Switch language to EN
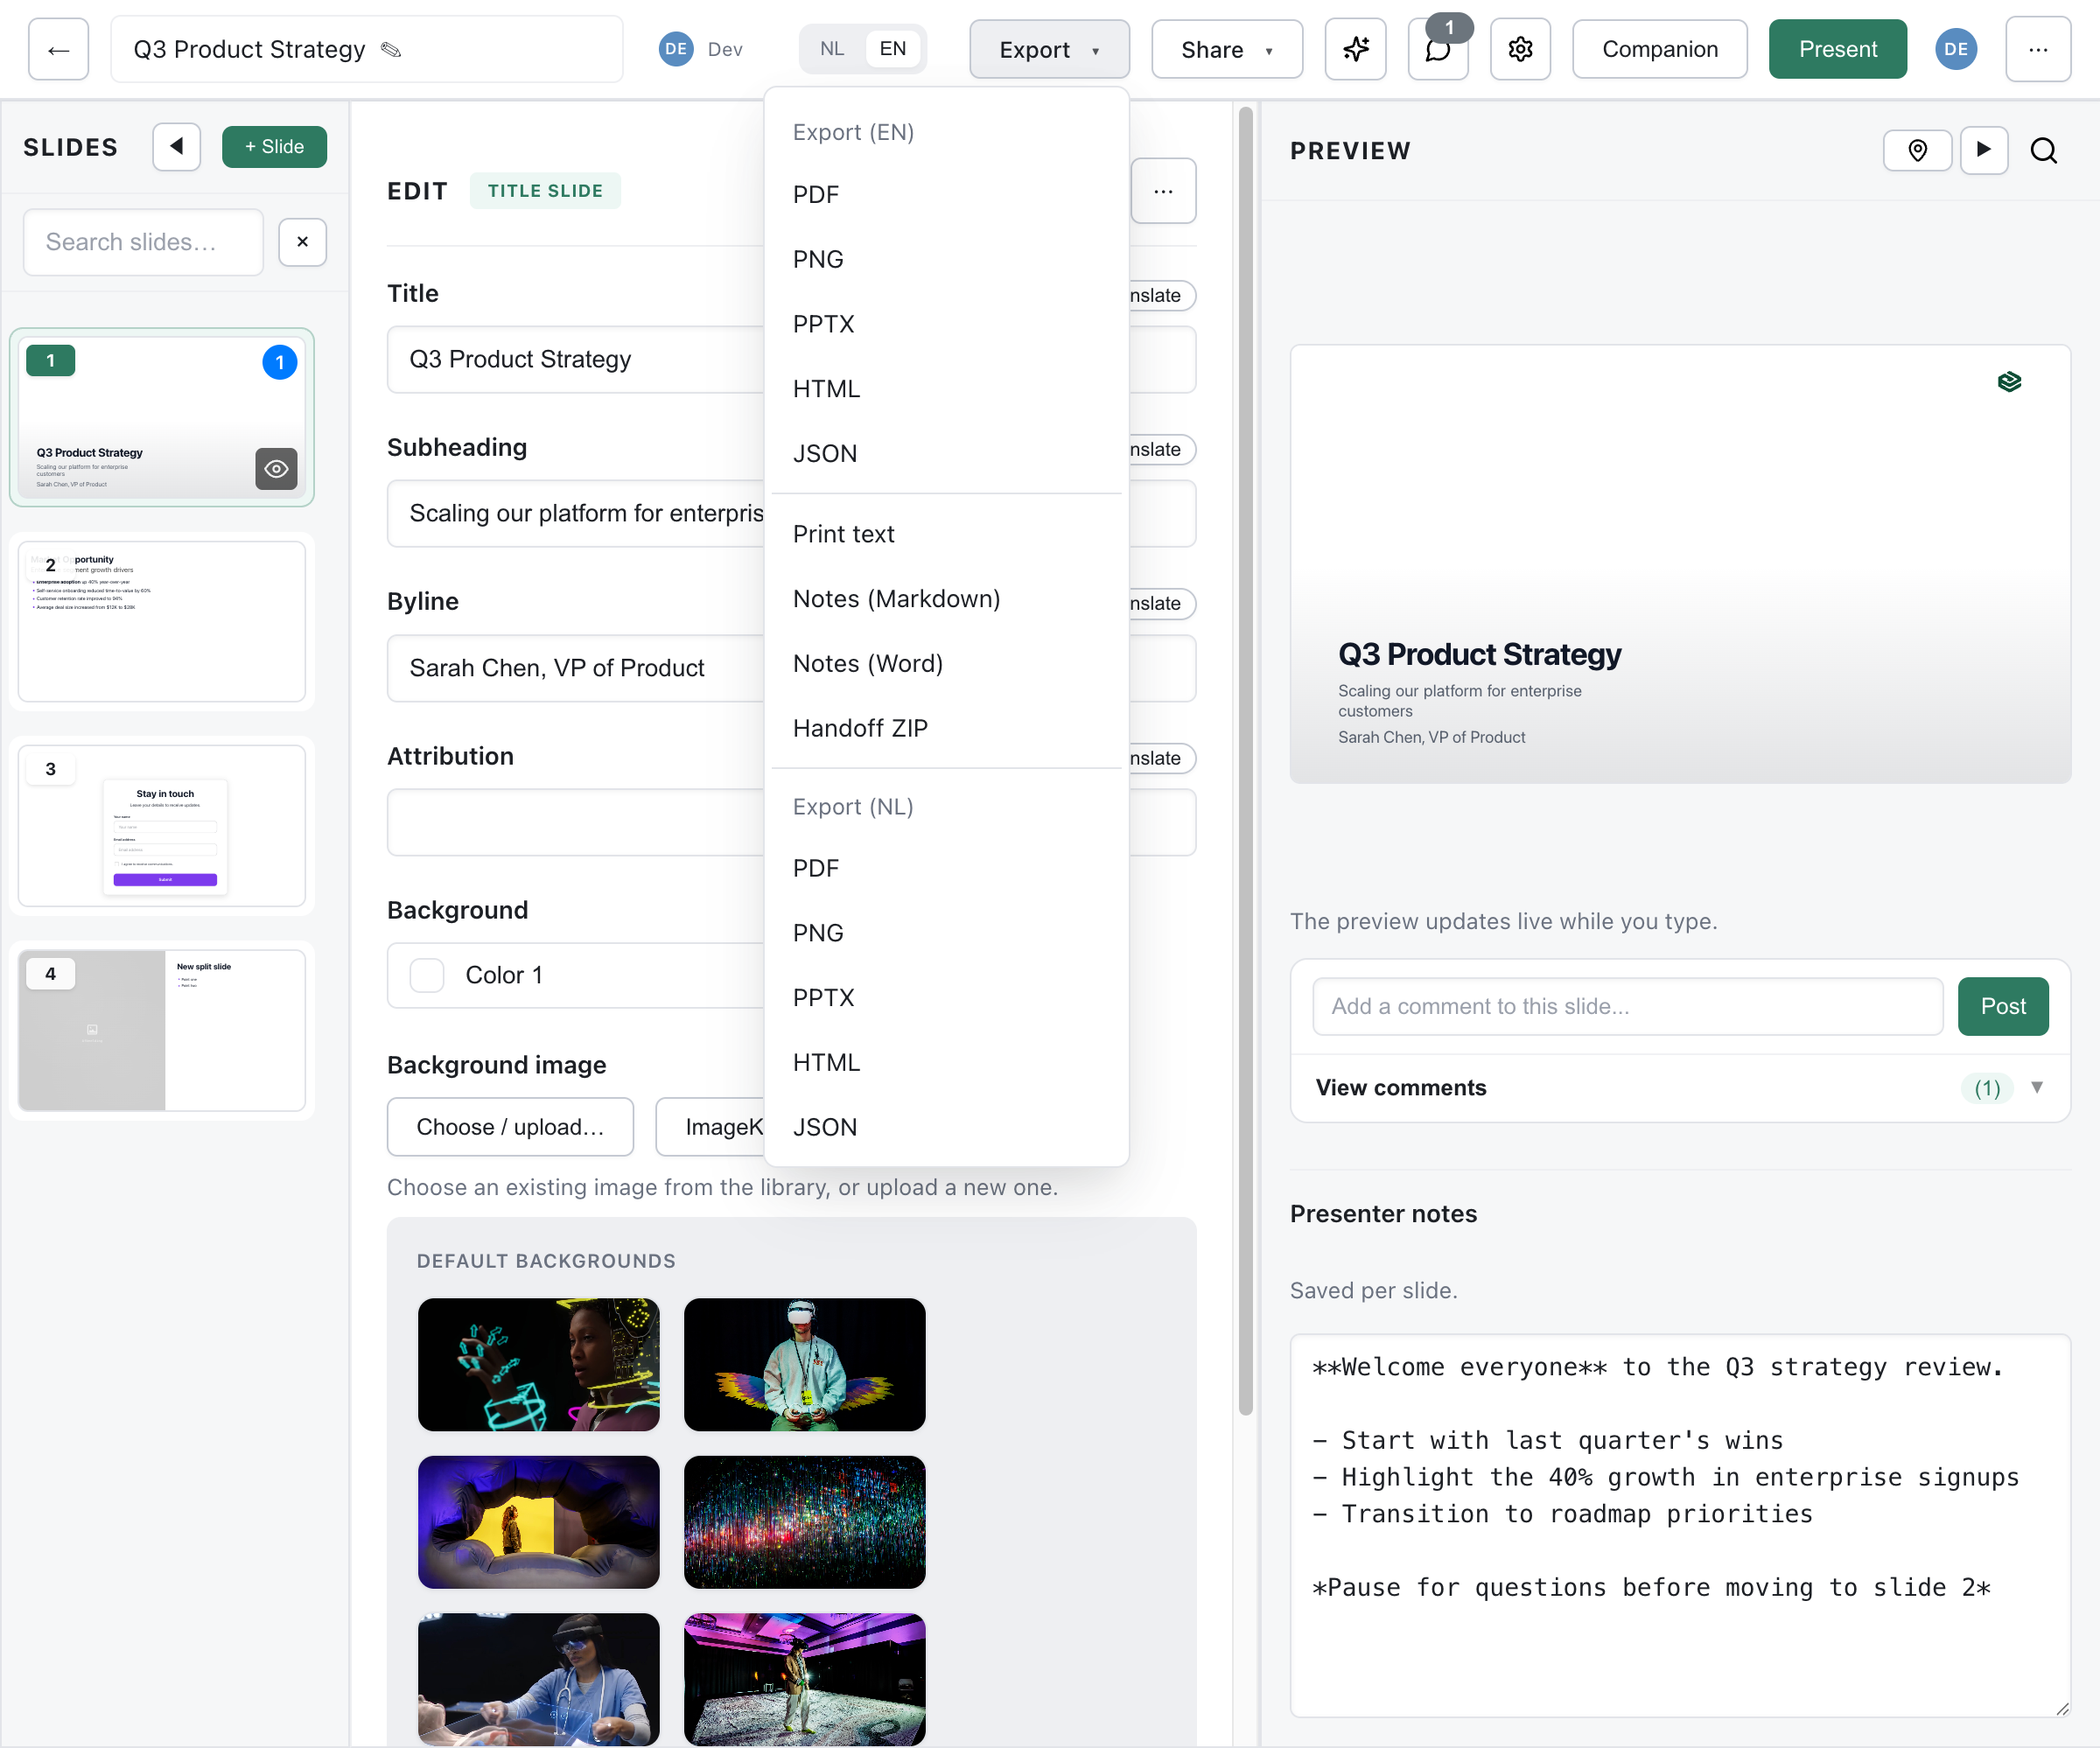Screen dimensions: 2100x1748 (893, 49)
